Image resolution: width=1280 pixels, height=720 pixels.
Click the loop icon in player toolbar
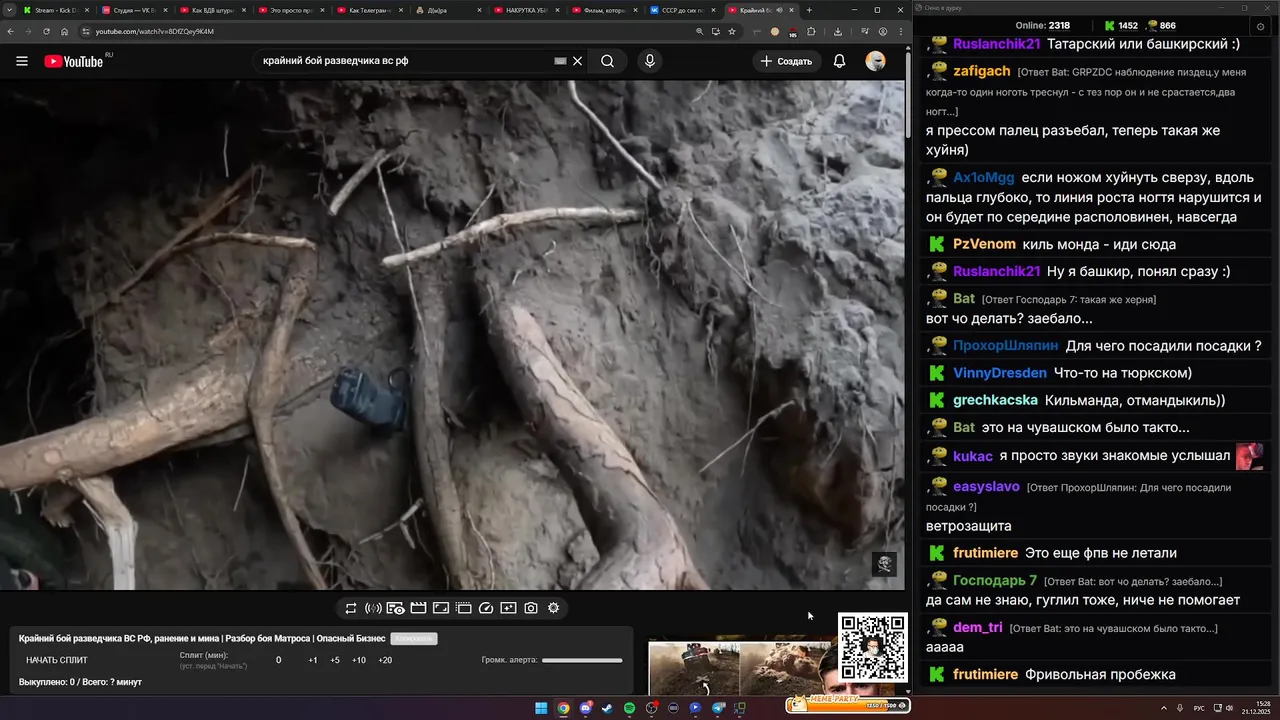(x=351, y=608)
